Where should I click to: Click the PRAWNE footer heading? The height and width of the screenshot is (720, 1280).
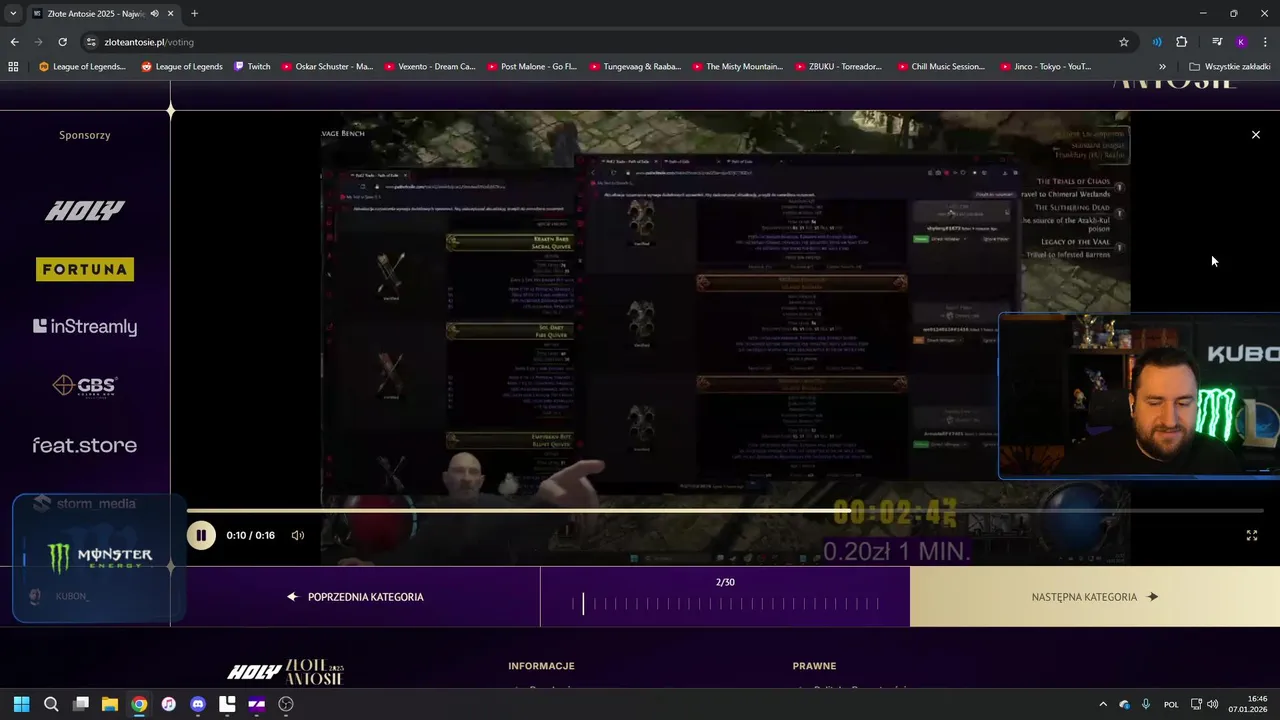click(x=814, y=666)
